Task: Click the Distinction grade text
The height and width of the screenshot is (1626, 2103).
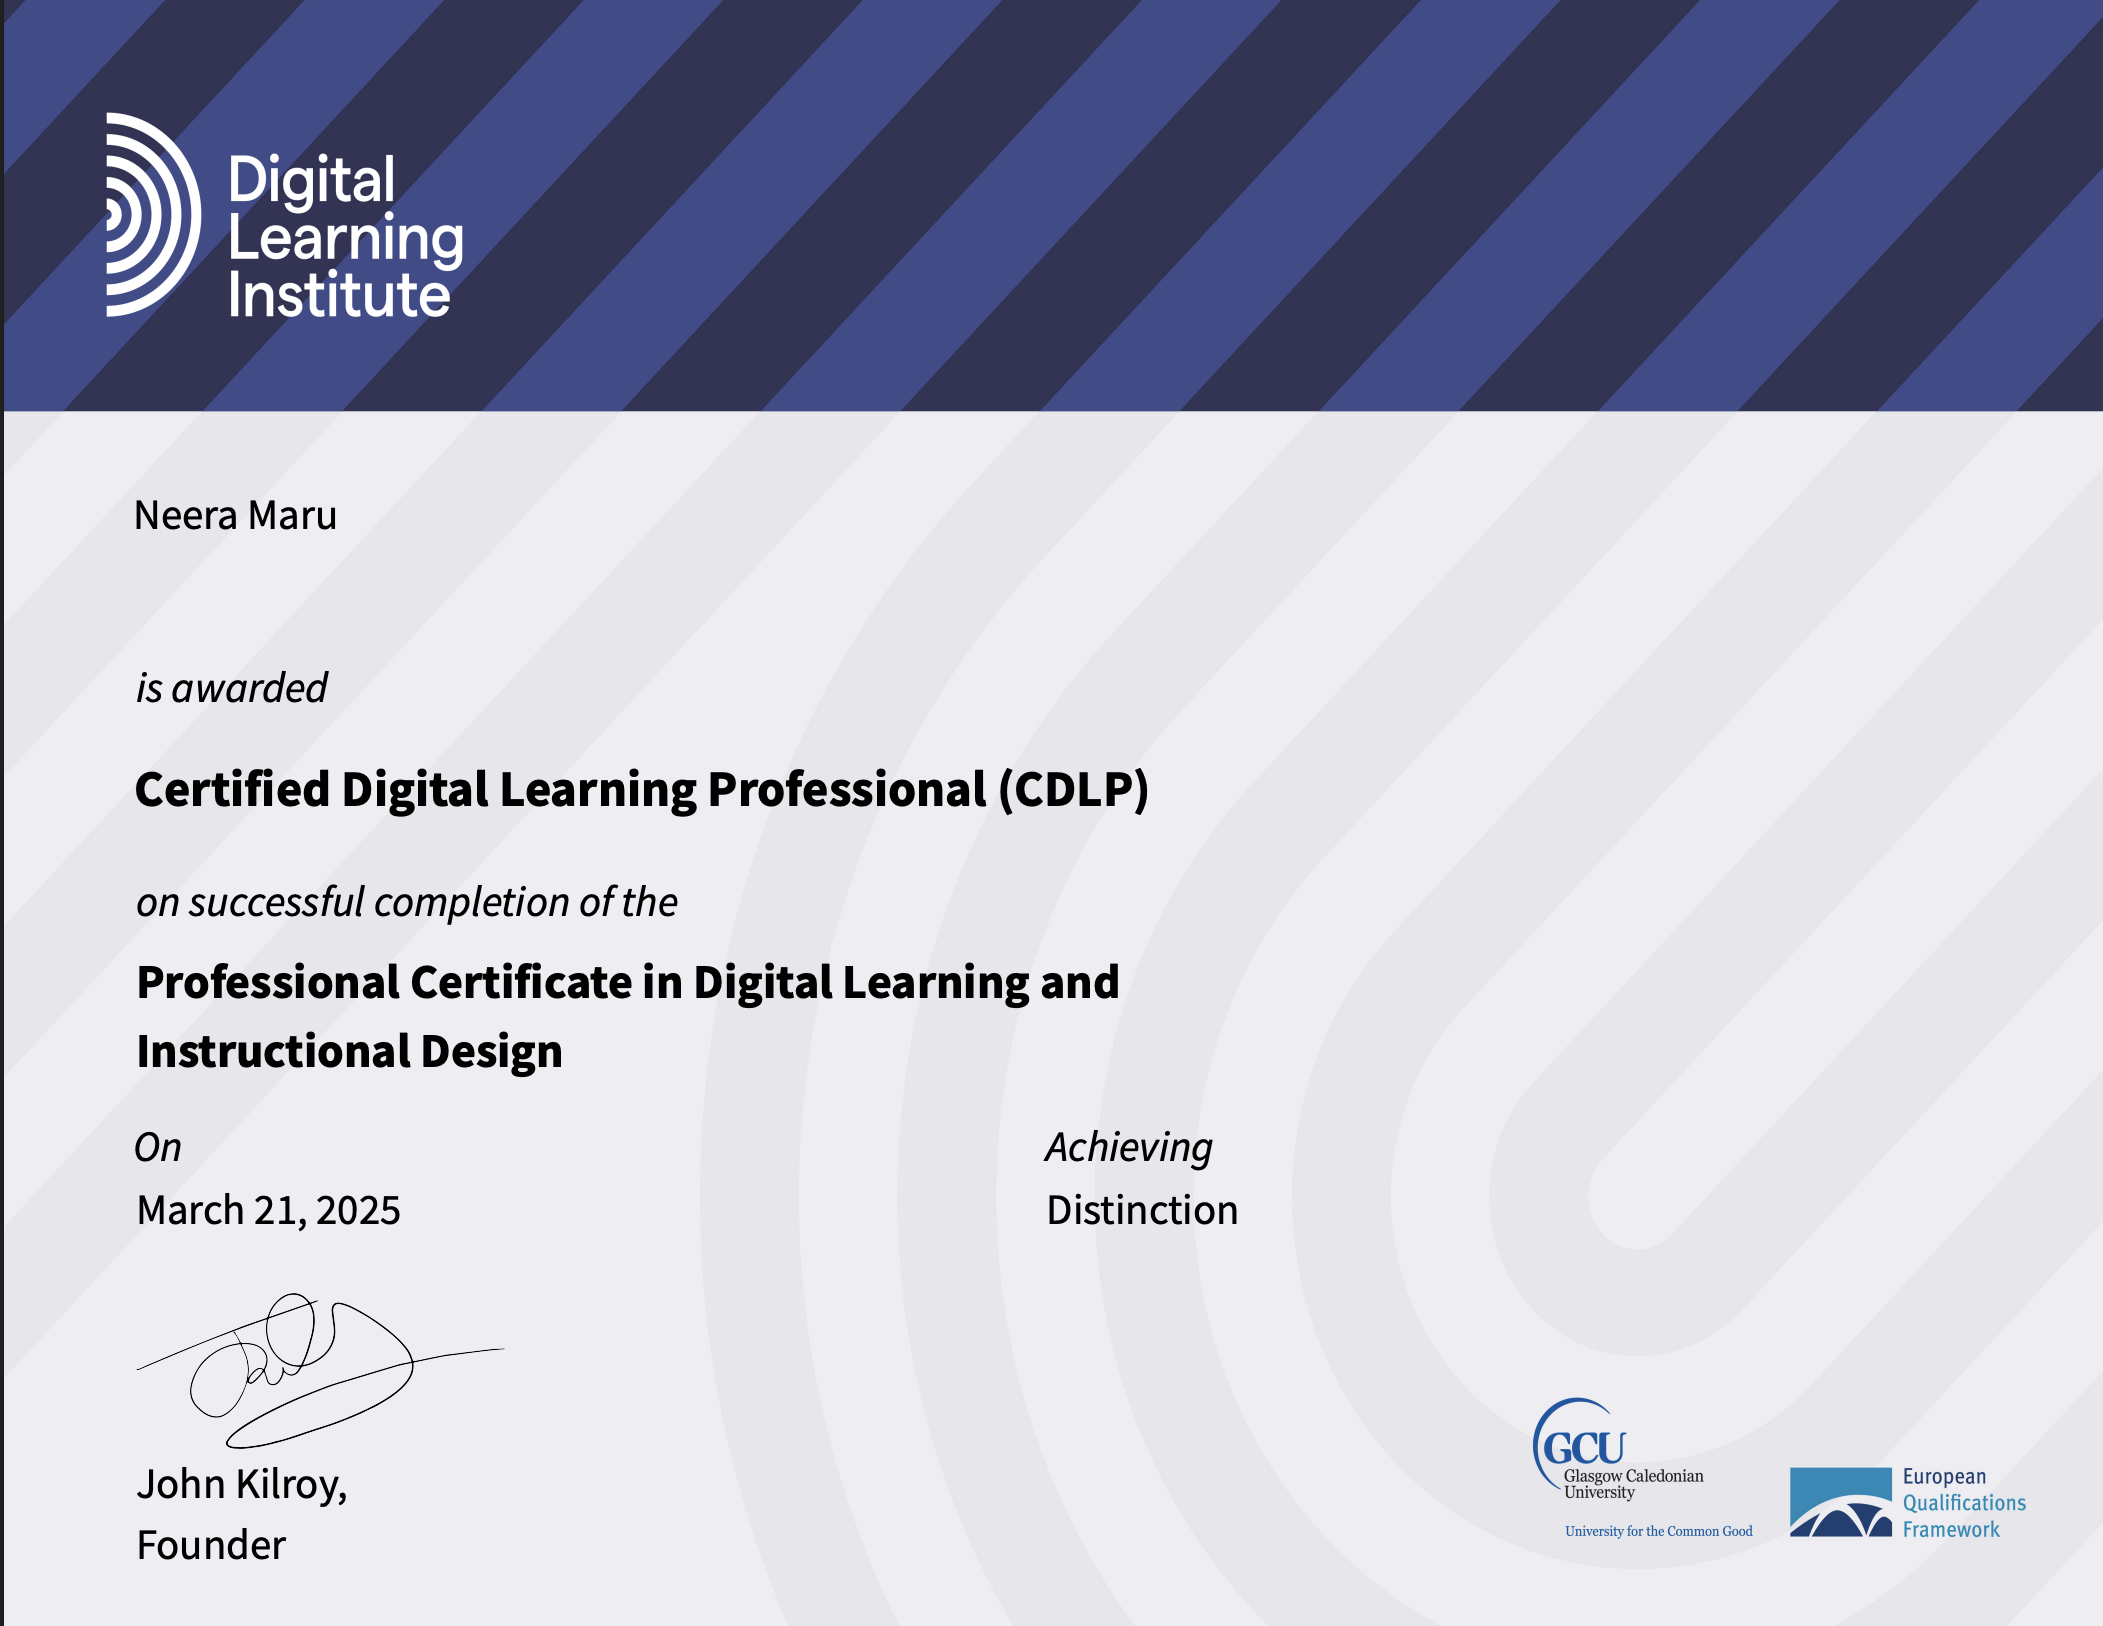Action: [1141, 1210]
